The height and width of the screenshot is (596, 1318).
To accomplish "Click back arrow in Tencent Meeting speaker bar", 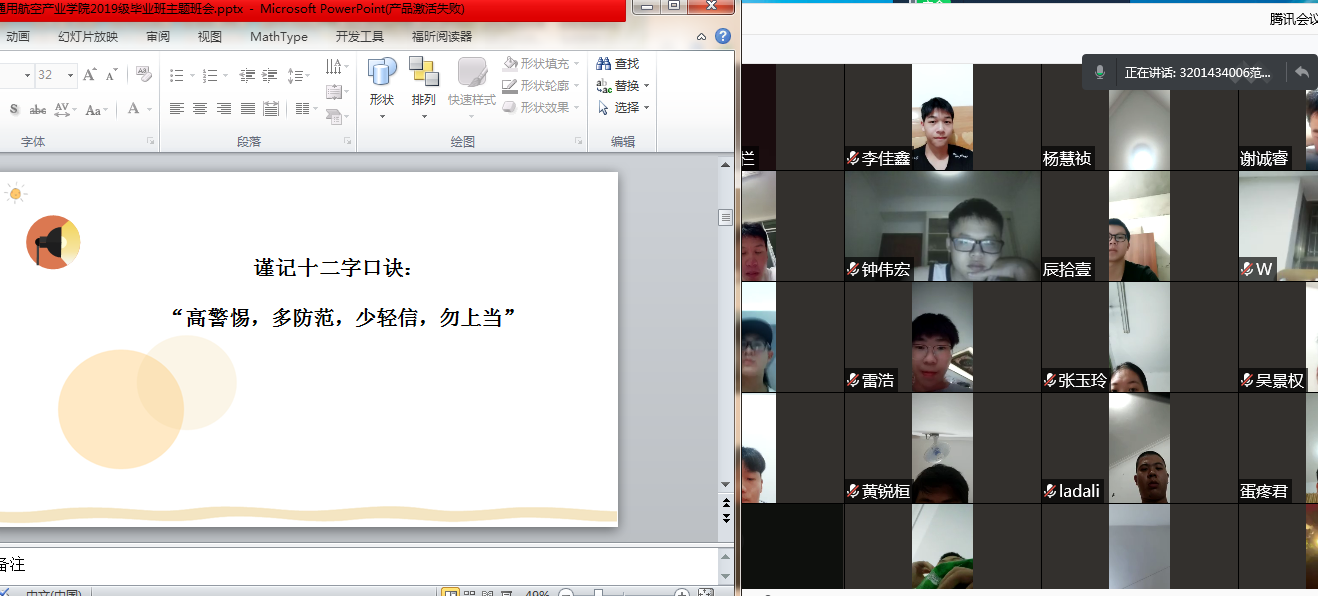I will (1301, 72).
